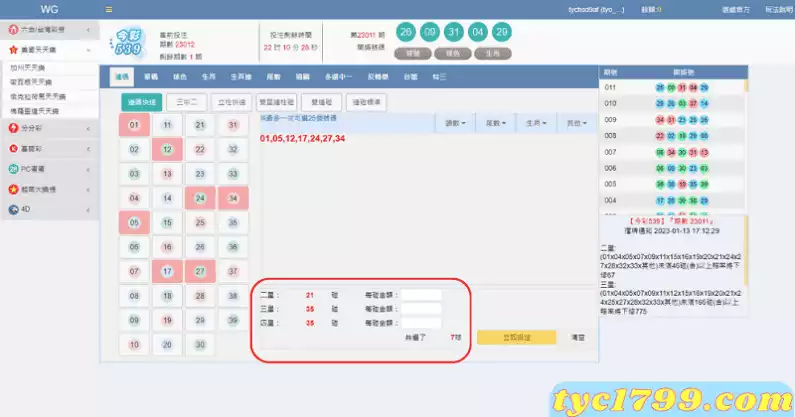Click the teal 28 icon next to PC蛋蛋
795x417 pixels.
click(14, 169)
